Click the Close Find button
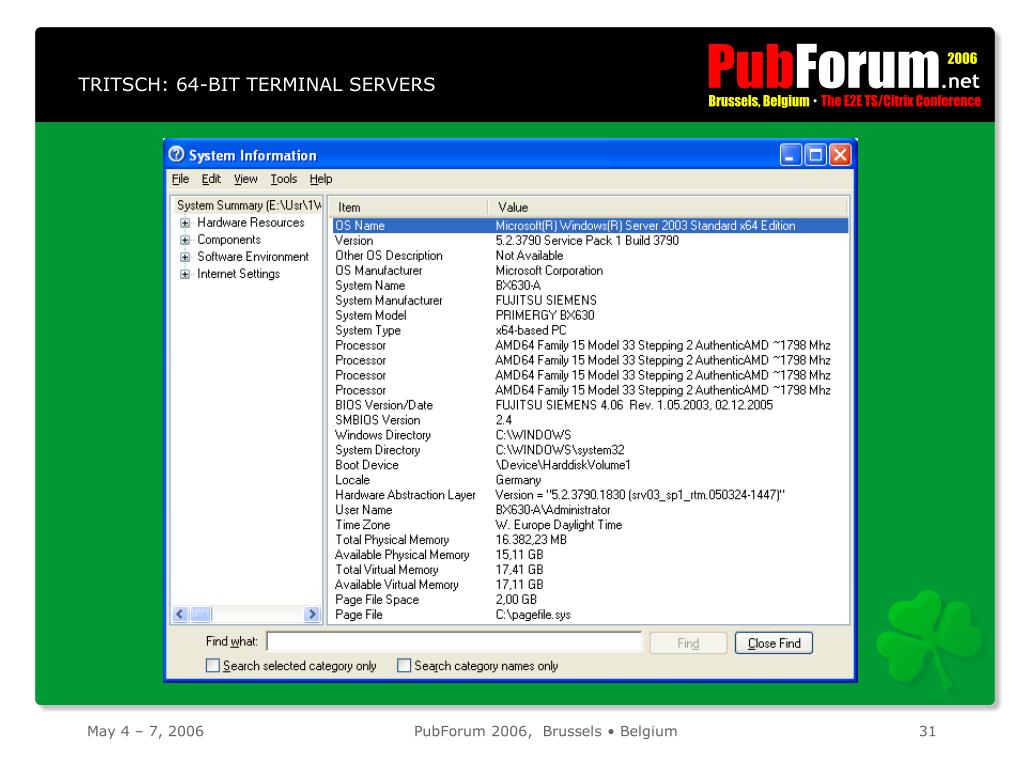Image resolution: width=1024 pixels, height=768 pixels. click(x=774, y=643)
